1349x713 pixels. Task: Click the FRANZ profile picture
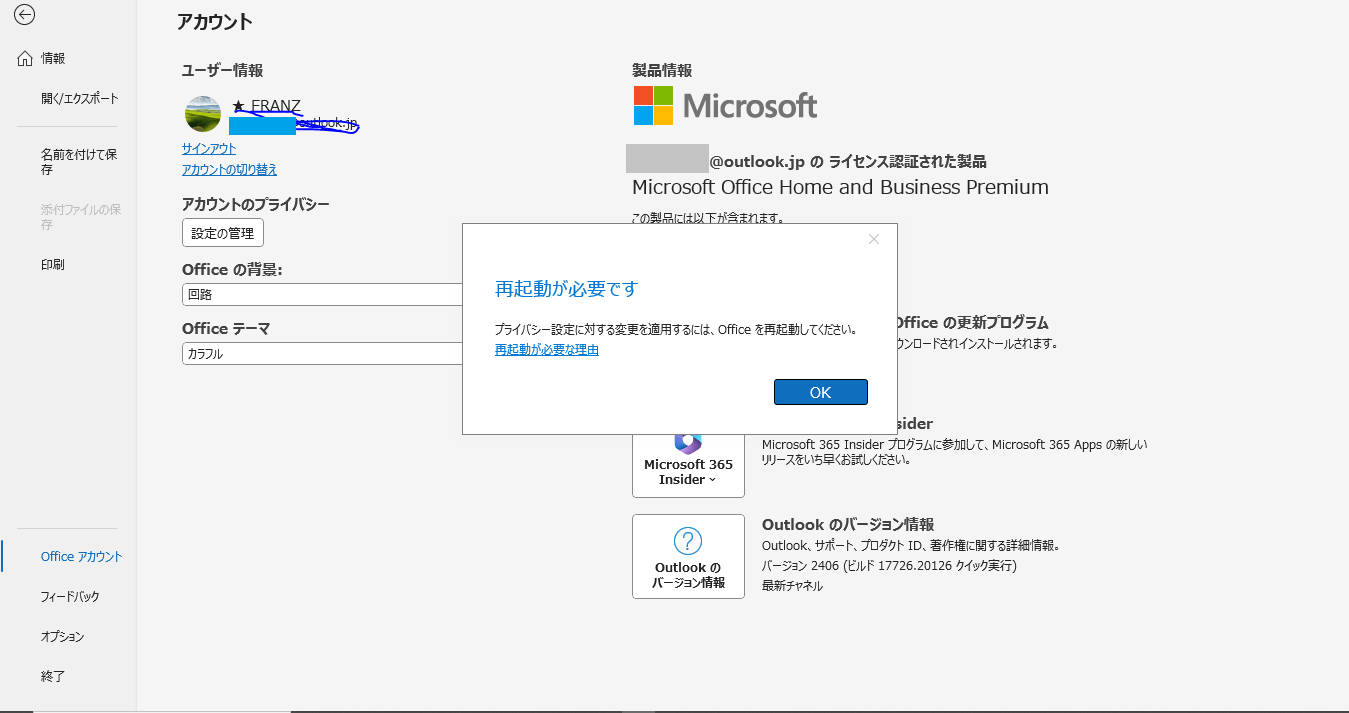pos(203,114)
